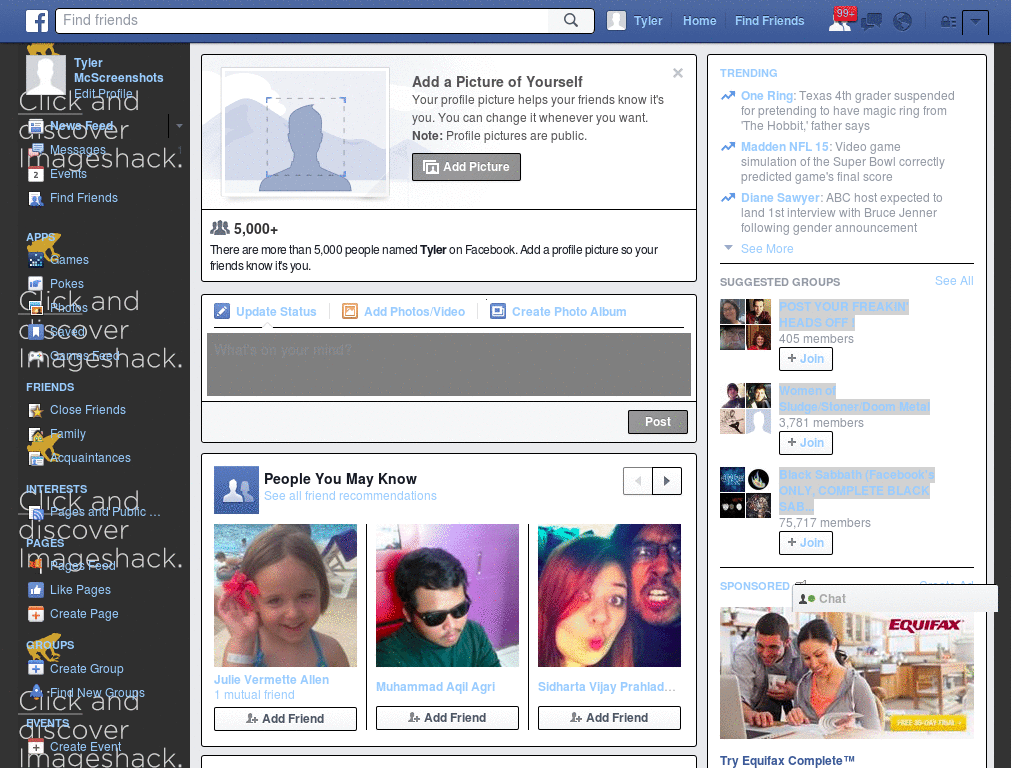Open One Ring trending topic
The width and height of the screenshot is (1024, 768).
click(767, 96)
